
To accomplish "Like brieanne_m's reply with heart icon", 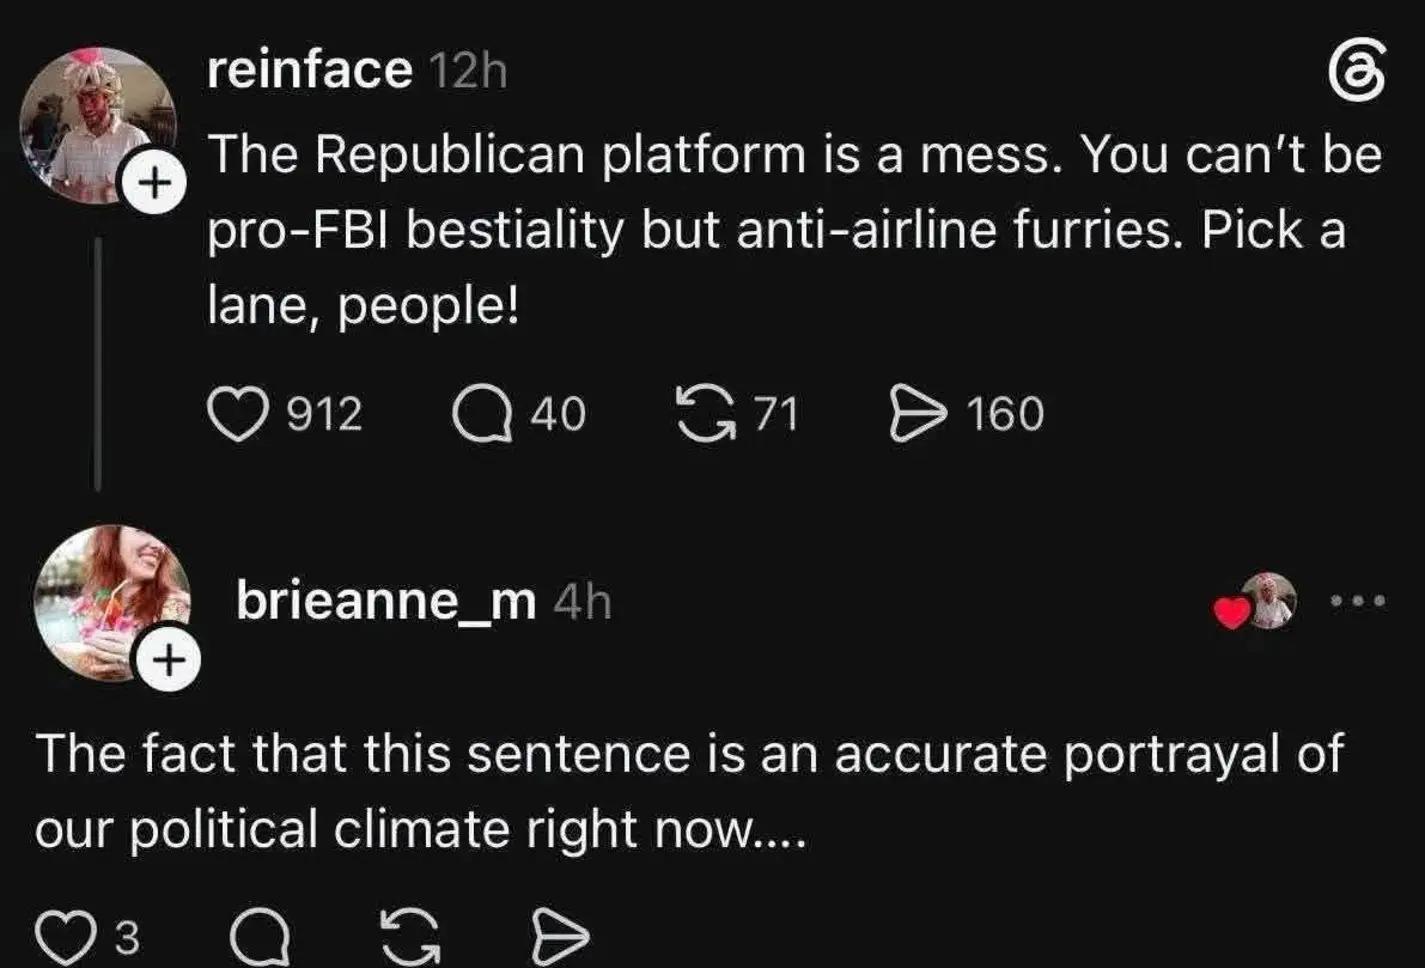I will coord(65,938).
